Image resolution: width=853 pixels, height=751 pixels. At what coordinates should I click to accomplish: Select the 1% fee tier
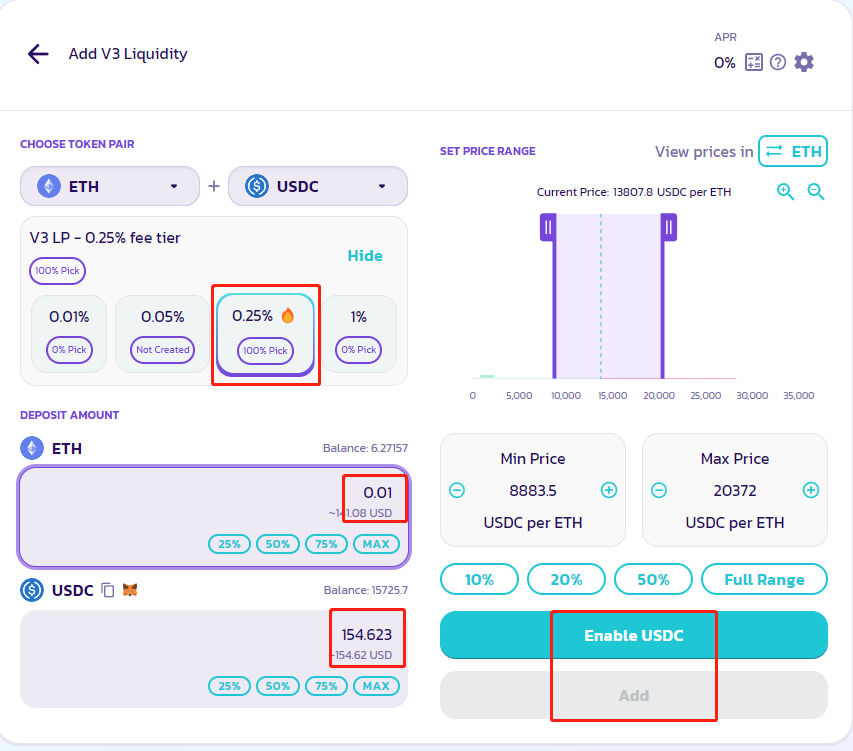[358, 334]
